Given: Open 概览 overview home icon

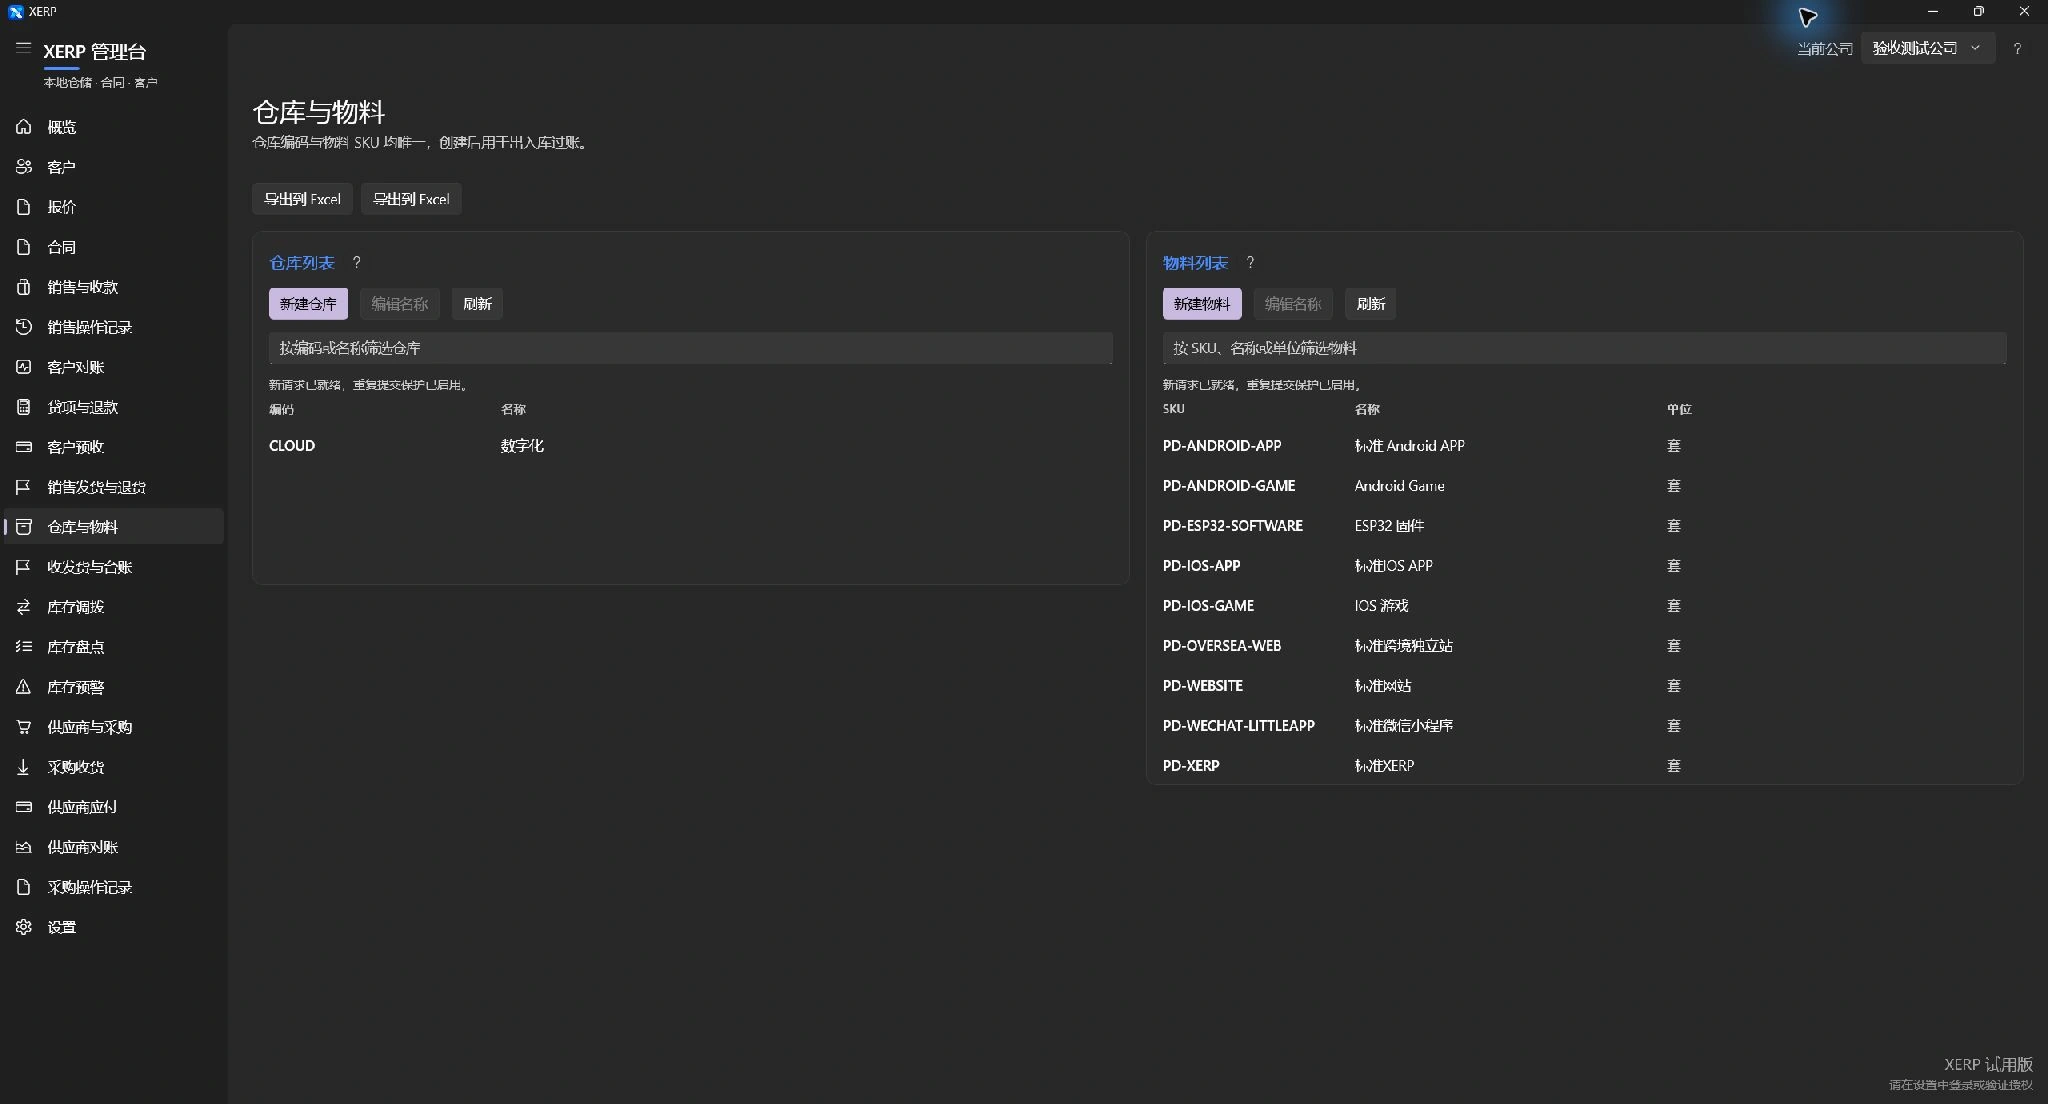Looking at the screenshot, I should (x=24, y=127).
